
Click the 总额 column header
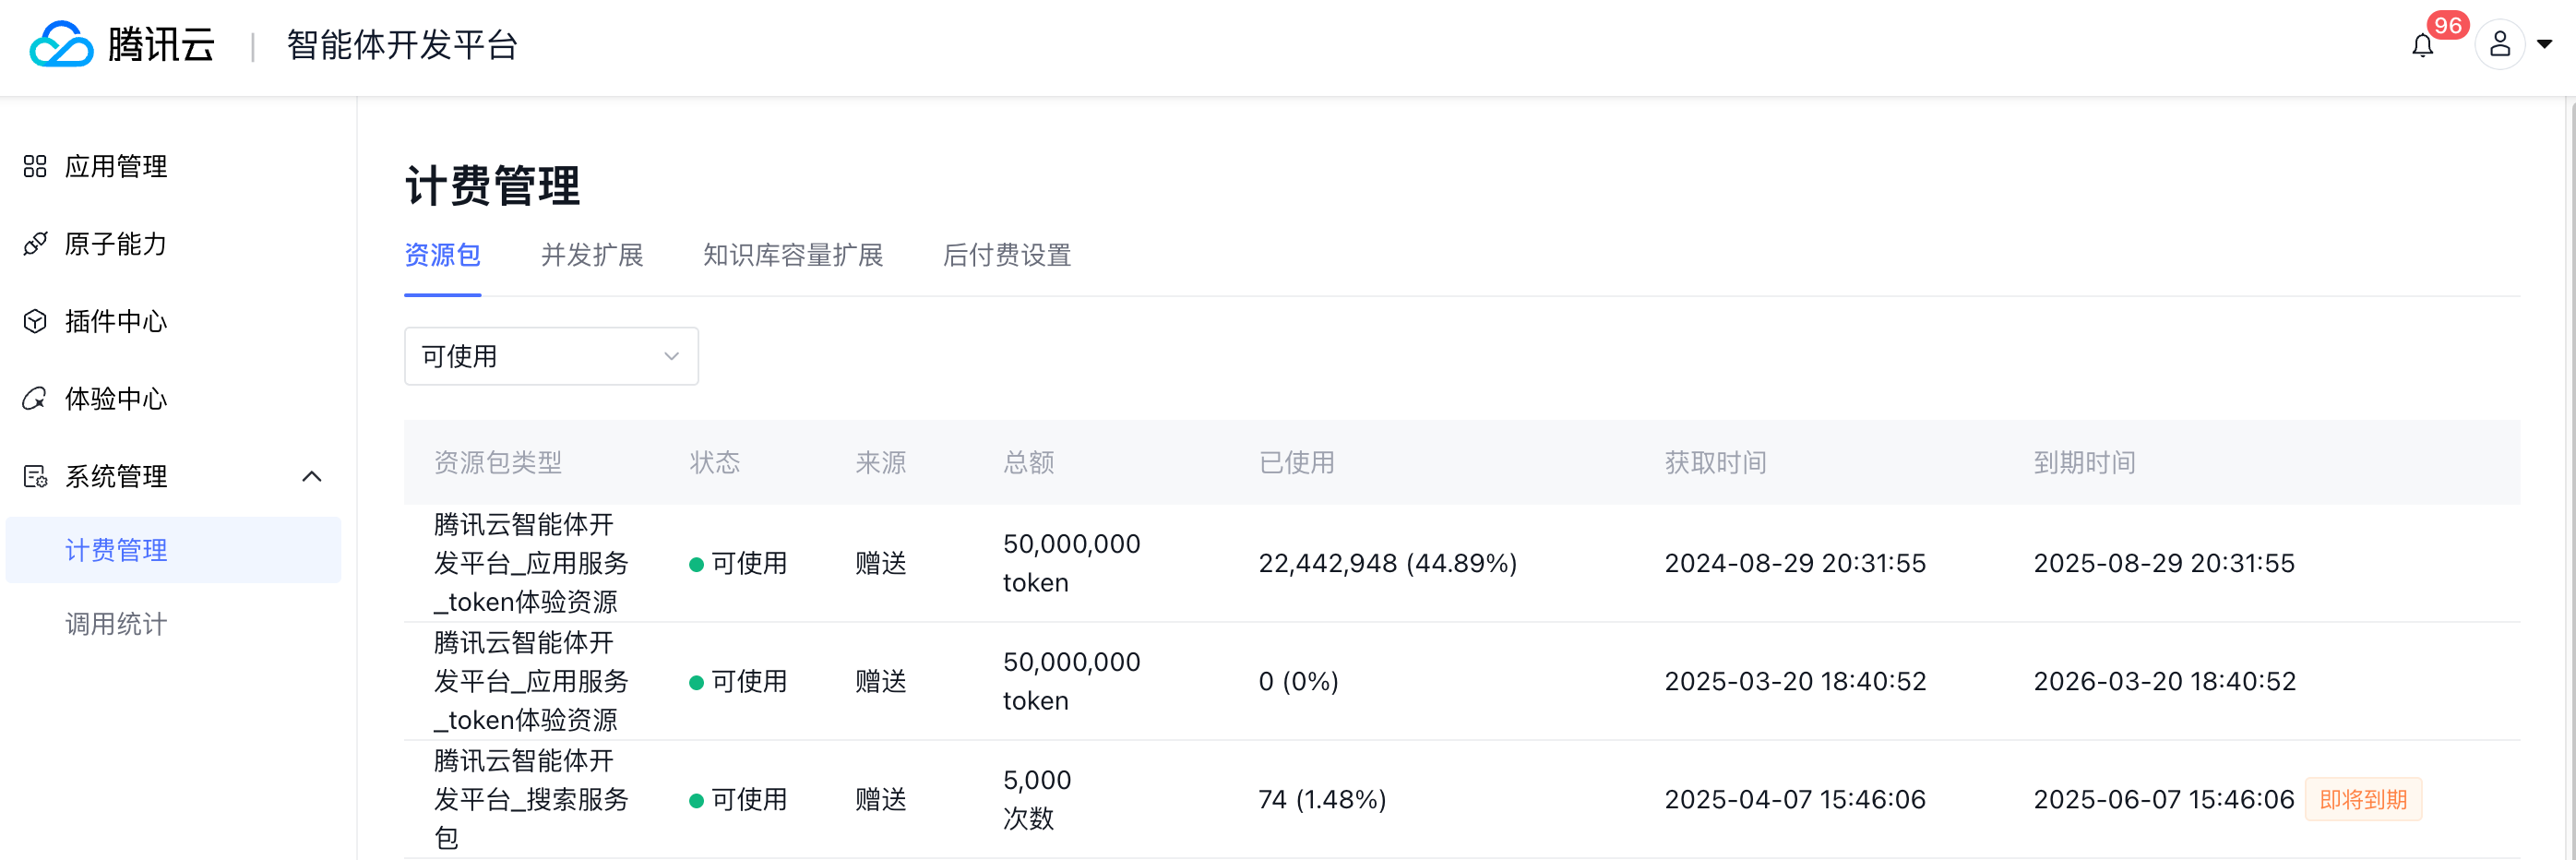pos(1029,462)
